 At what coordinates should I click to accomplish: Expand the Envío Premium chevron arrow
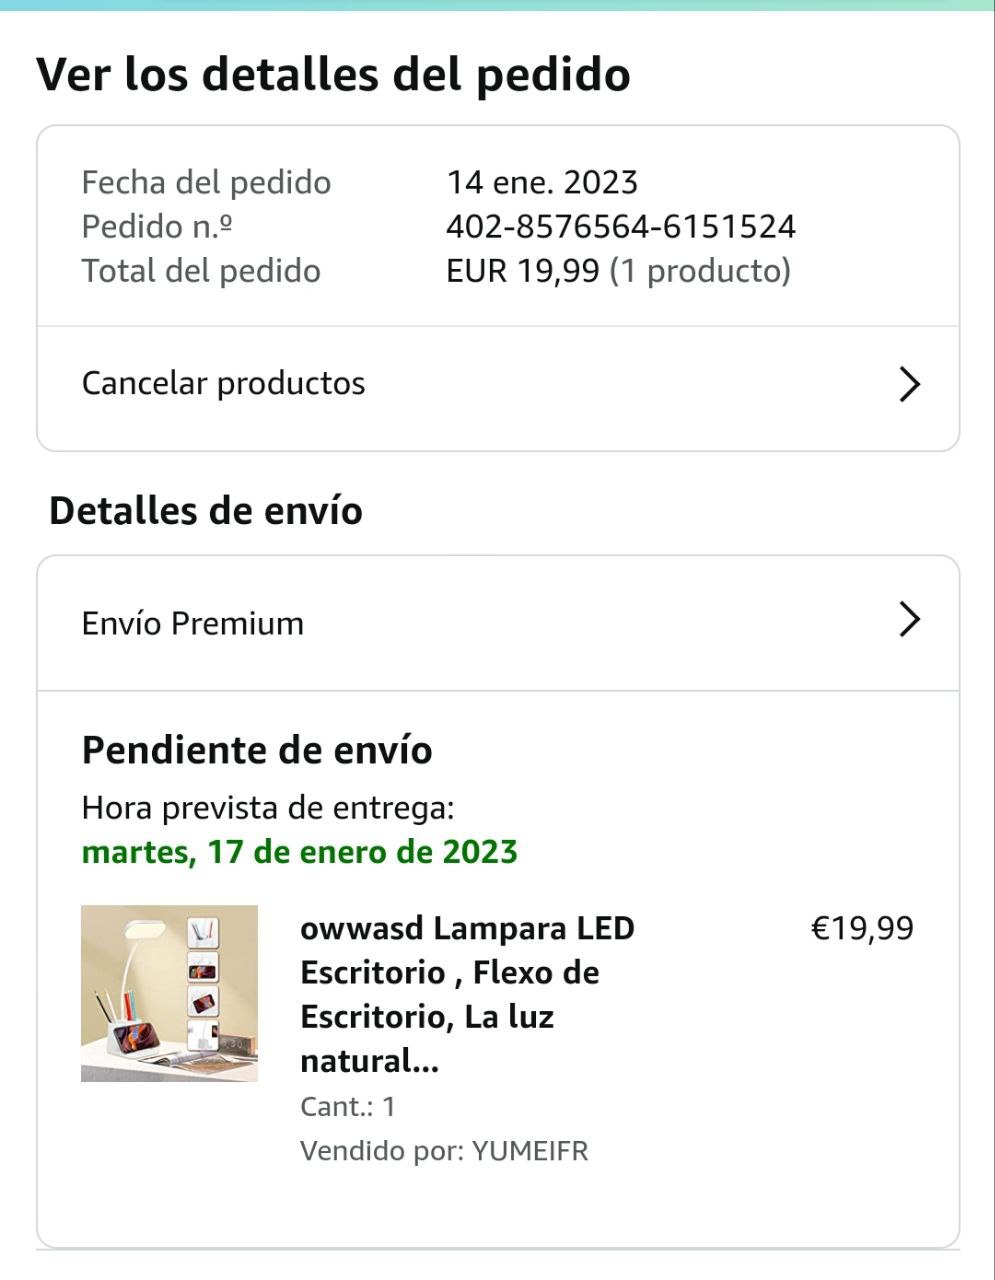[x=908, y=621]
